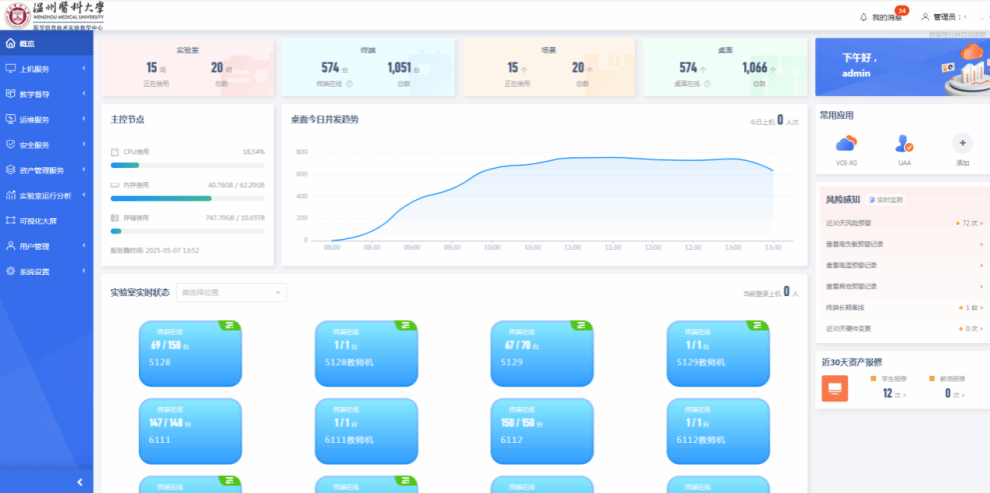Open the lab 6111 status card
Image resolution: width=990 pixels, height=493 pixels.
pos(190,431)
